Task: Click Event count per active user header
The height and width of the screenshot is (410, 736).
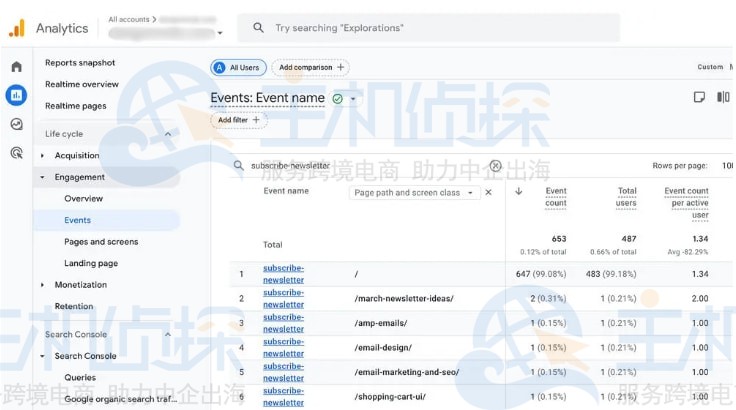Action: click(x=686, y=203)
